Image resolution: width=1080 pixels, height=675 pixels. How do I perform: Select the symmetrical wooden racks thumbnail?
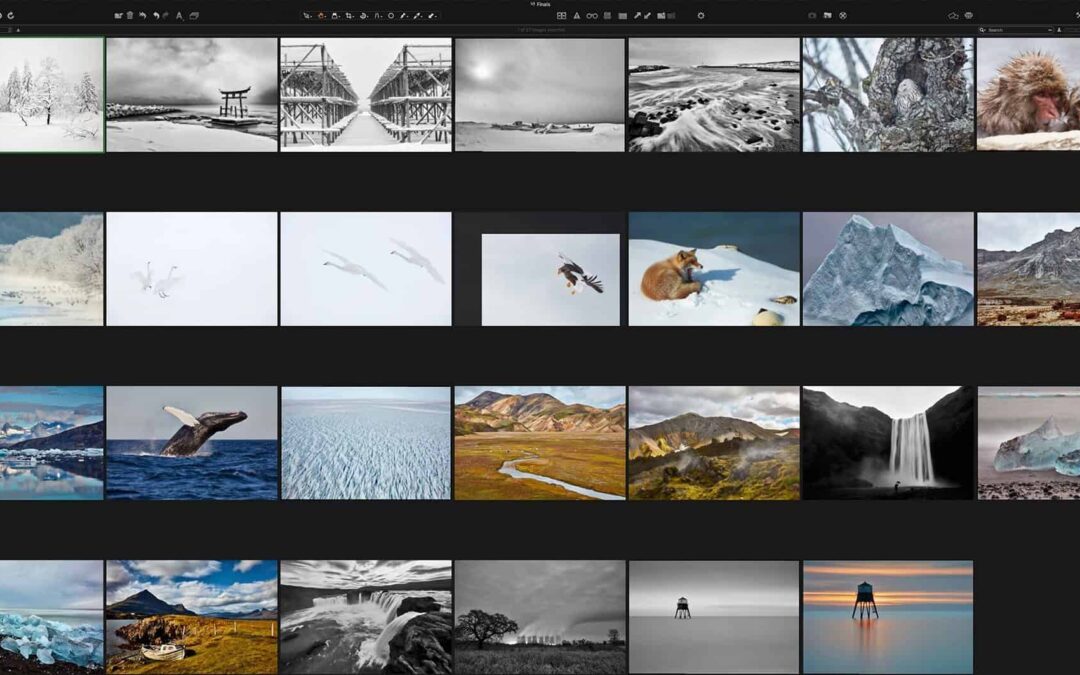point(366,94)
